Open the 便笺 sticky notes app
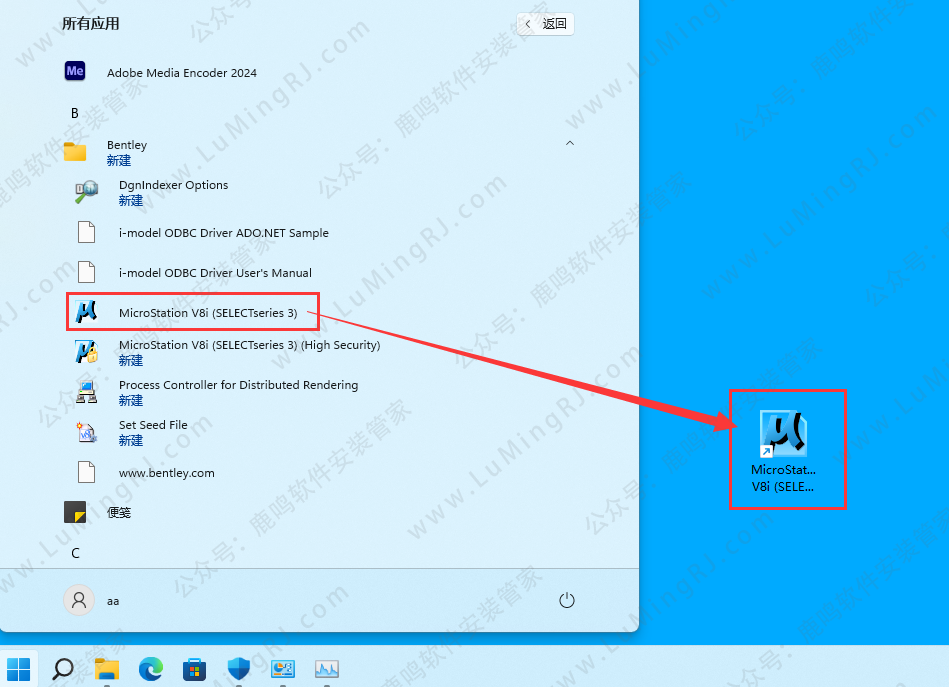 (118, 512)
